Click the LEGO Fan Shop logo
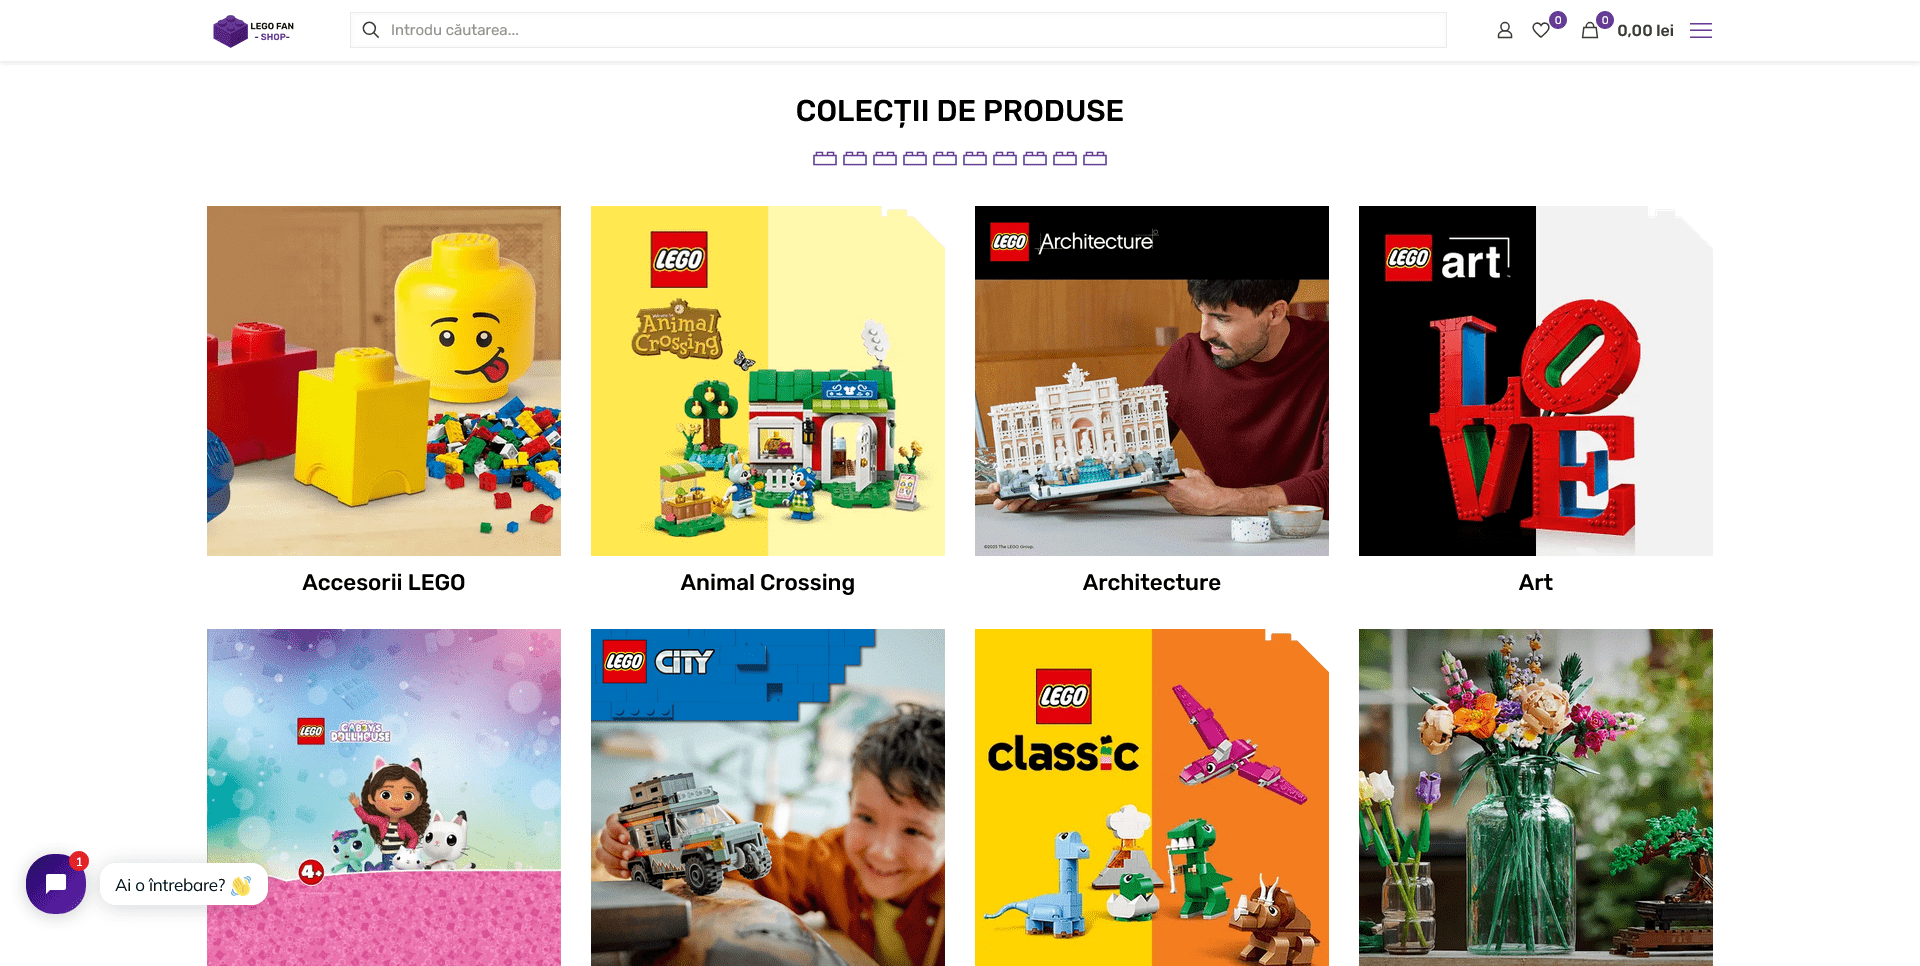 click(254, 31)
